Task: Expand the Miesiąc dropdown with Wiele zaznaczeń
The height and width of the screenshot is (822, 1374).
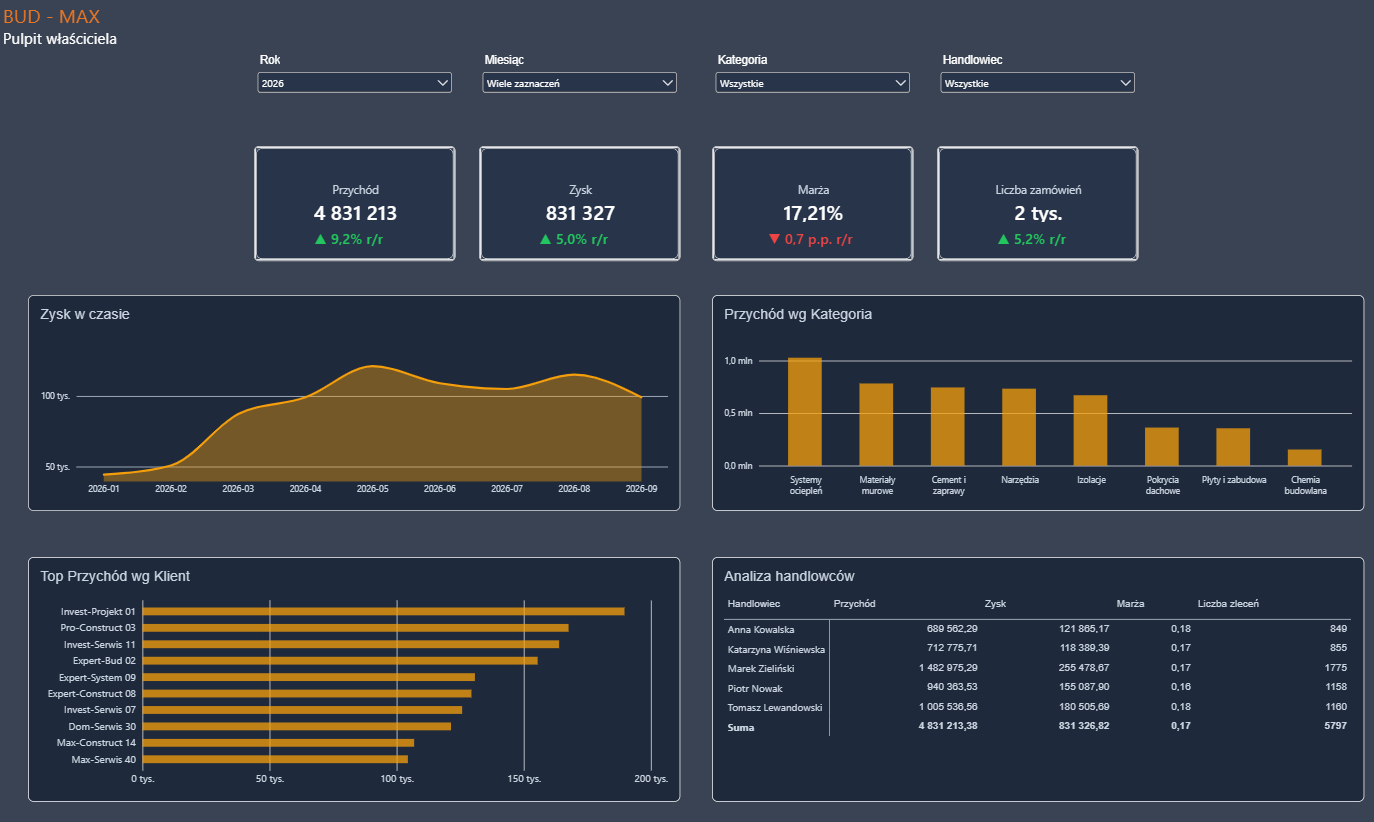Action: click(579, 83)
